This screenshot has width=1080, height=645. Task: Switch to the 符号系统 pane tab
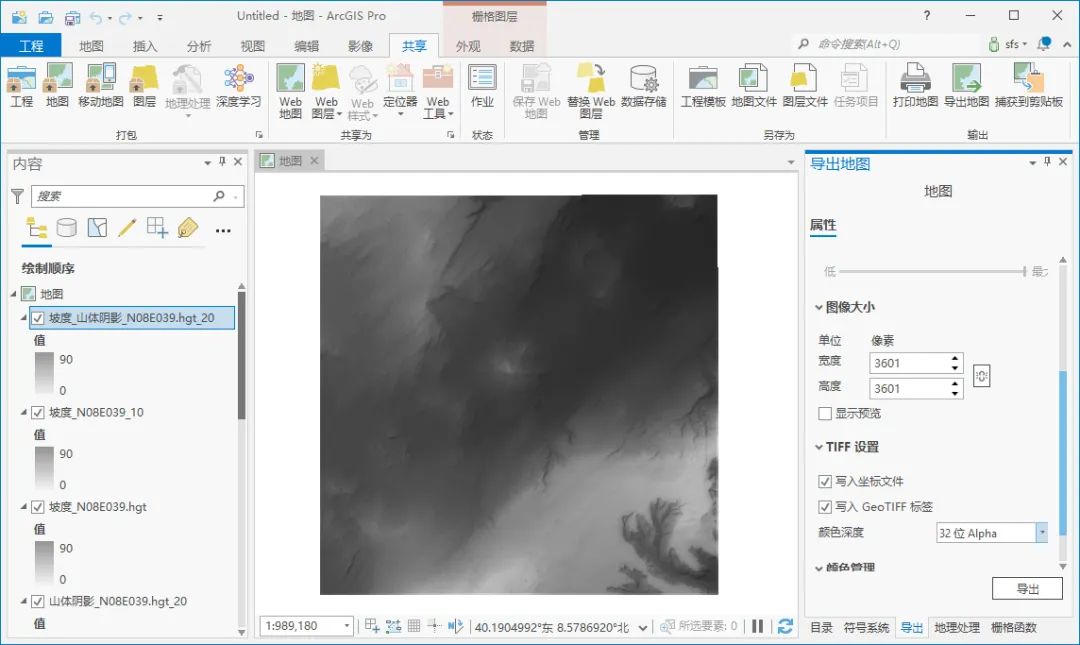(866, 627)
